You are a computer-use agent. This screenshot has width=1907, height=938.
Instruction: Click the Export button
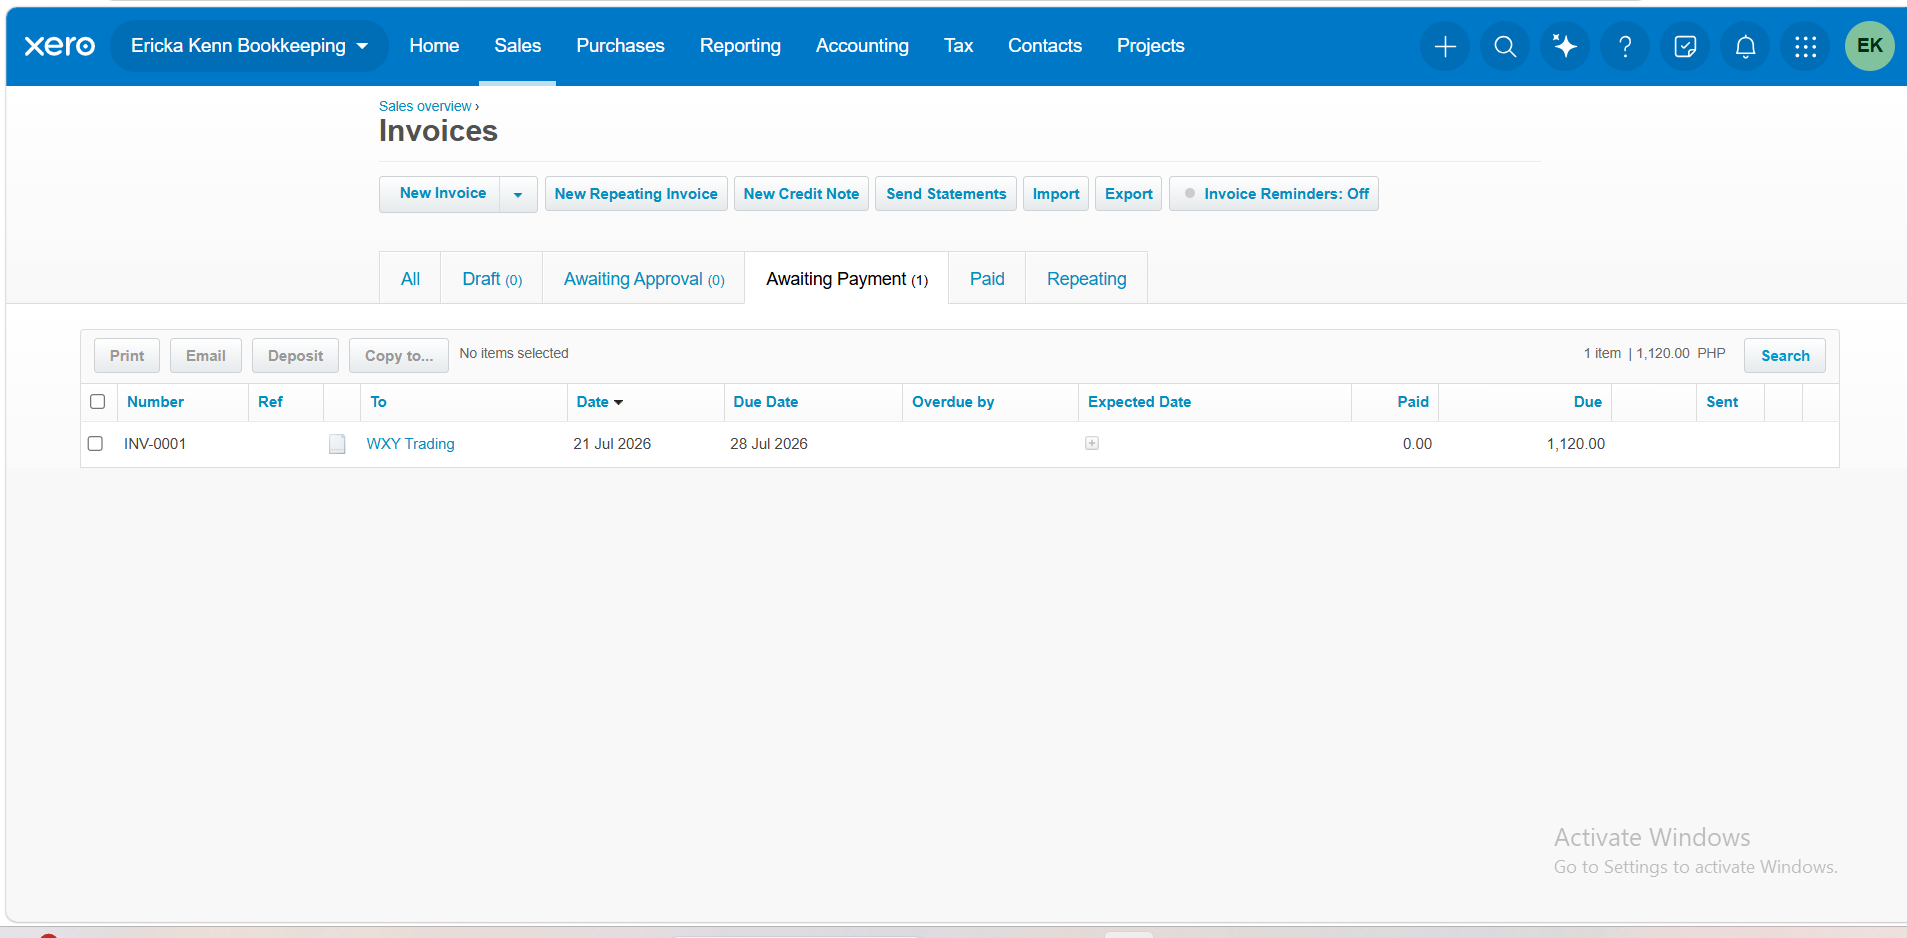[x=1128, y=194]
